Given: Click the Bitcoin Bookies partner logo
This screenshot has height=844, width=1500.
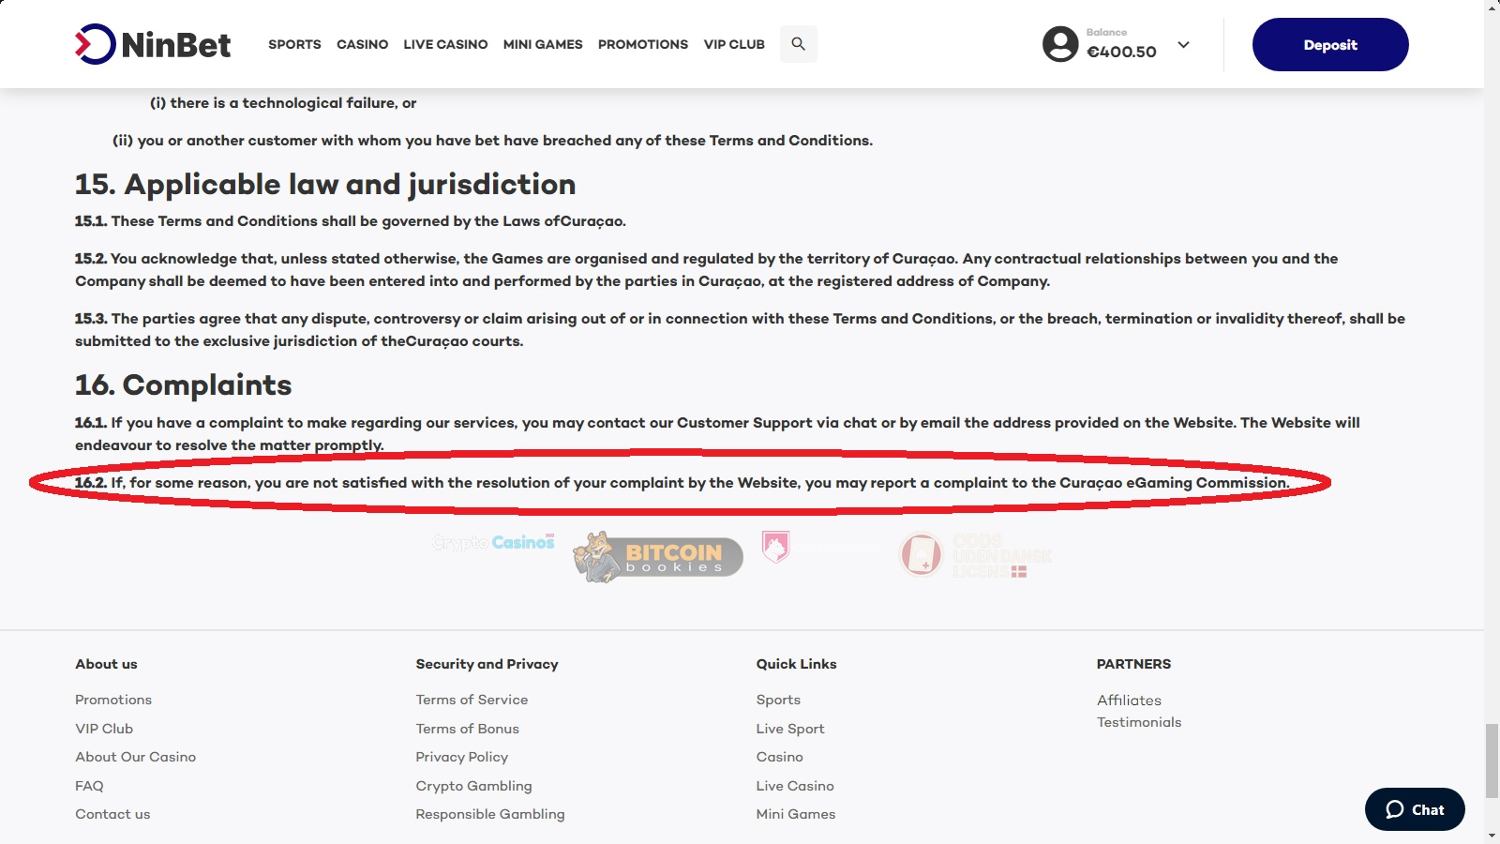Looking at the screenshot, I should pos(658,557).
